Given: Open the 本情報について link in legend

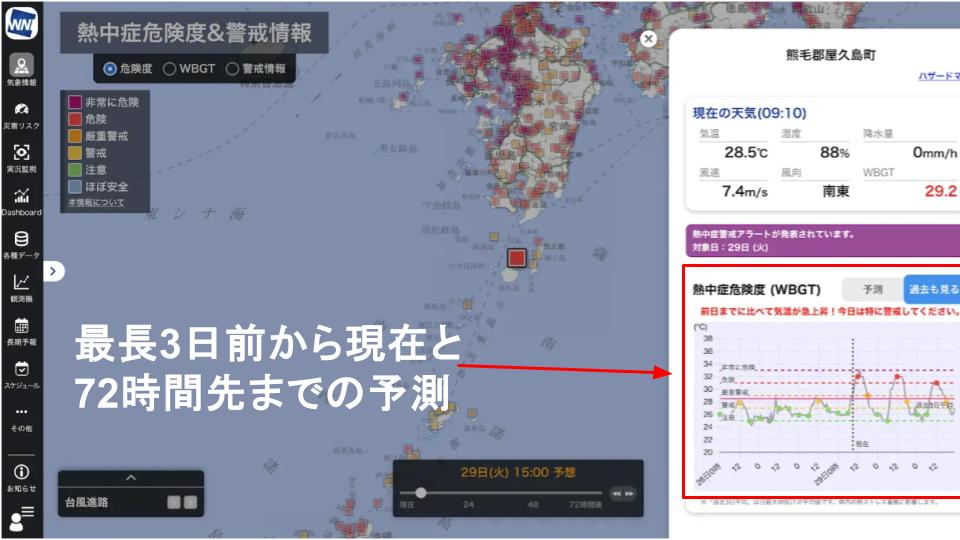Looking at the screenshot, I should click(x=96, y=203).
